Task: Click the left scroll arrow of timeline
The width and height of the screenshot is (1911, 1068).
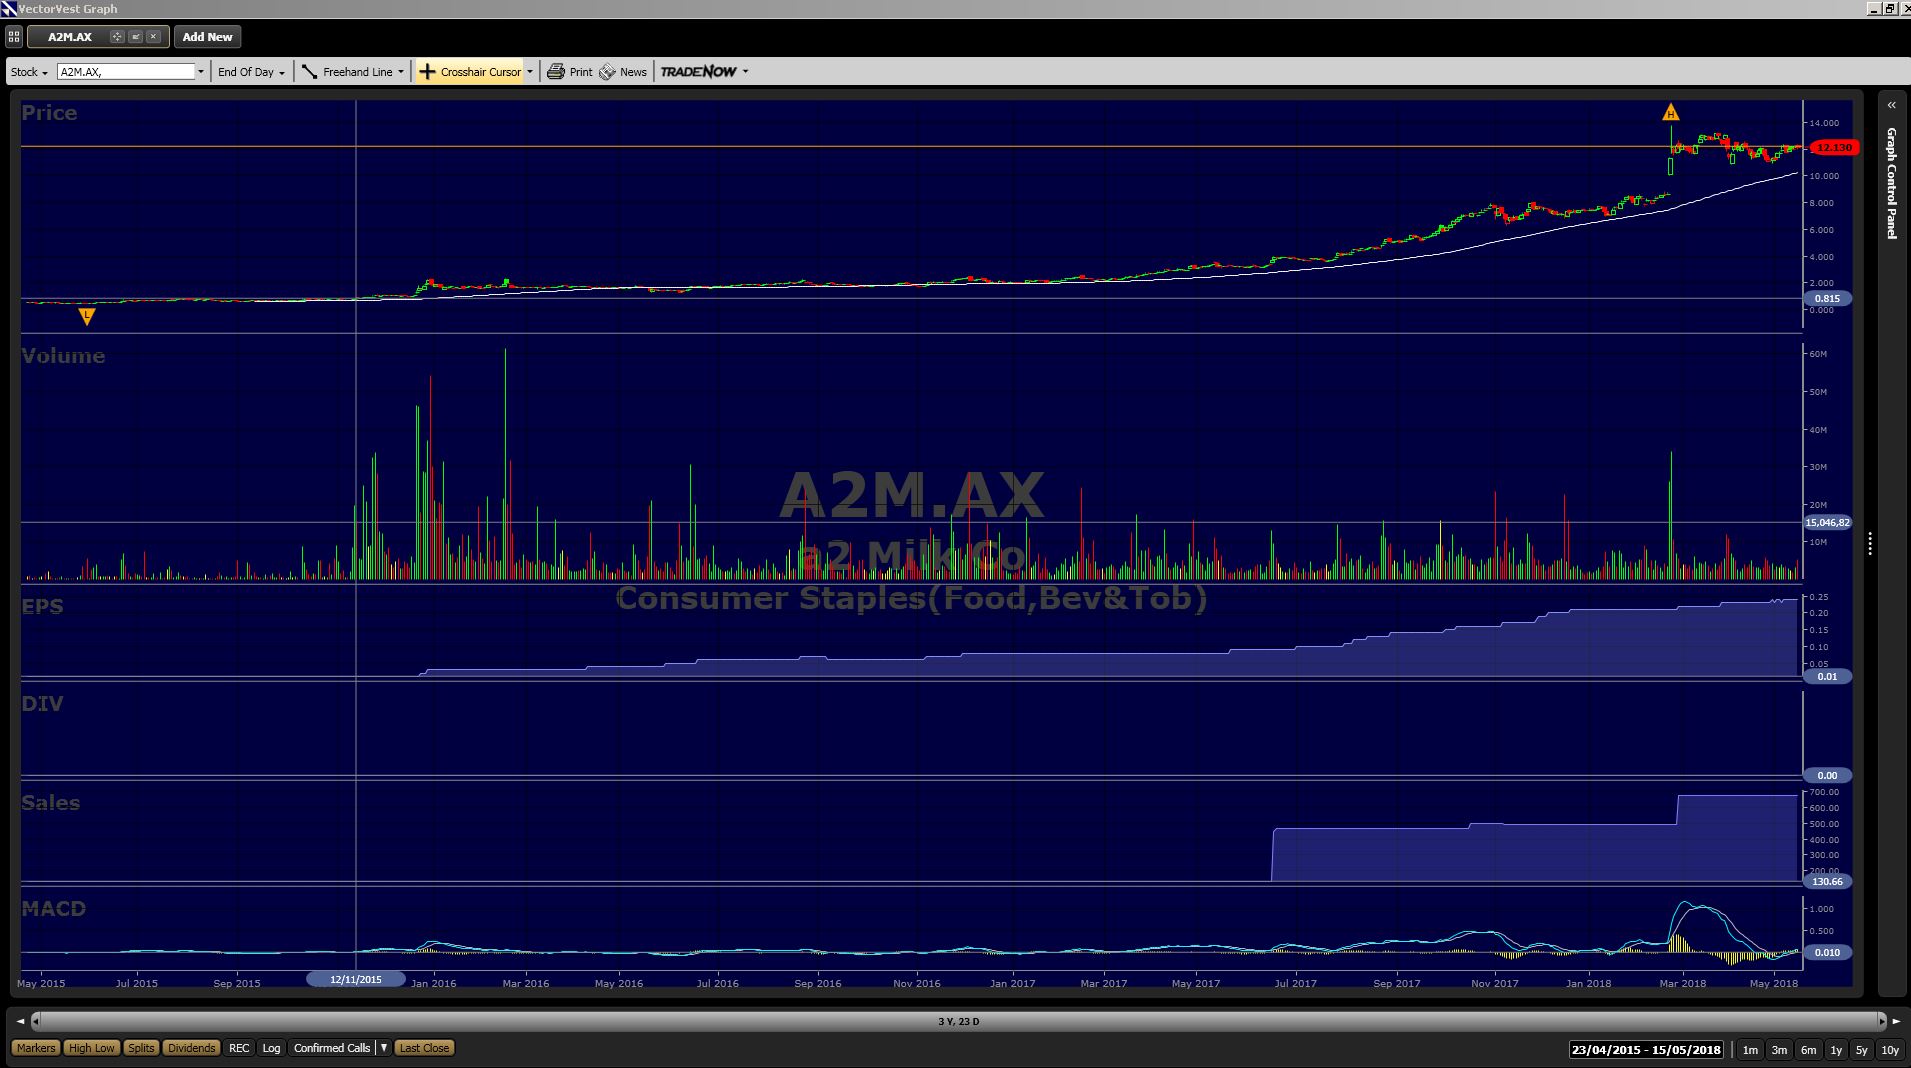Action: pyautogui.click(x=20, y=1021)
